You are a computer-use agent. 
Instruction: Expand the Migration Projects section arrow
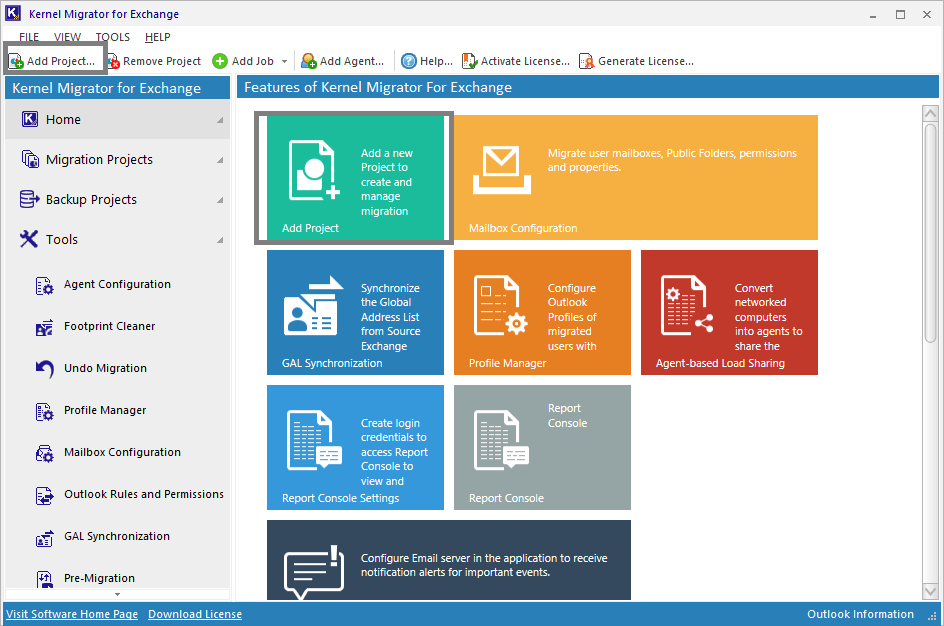pos(220,160)
